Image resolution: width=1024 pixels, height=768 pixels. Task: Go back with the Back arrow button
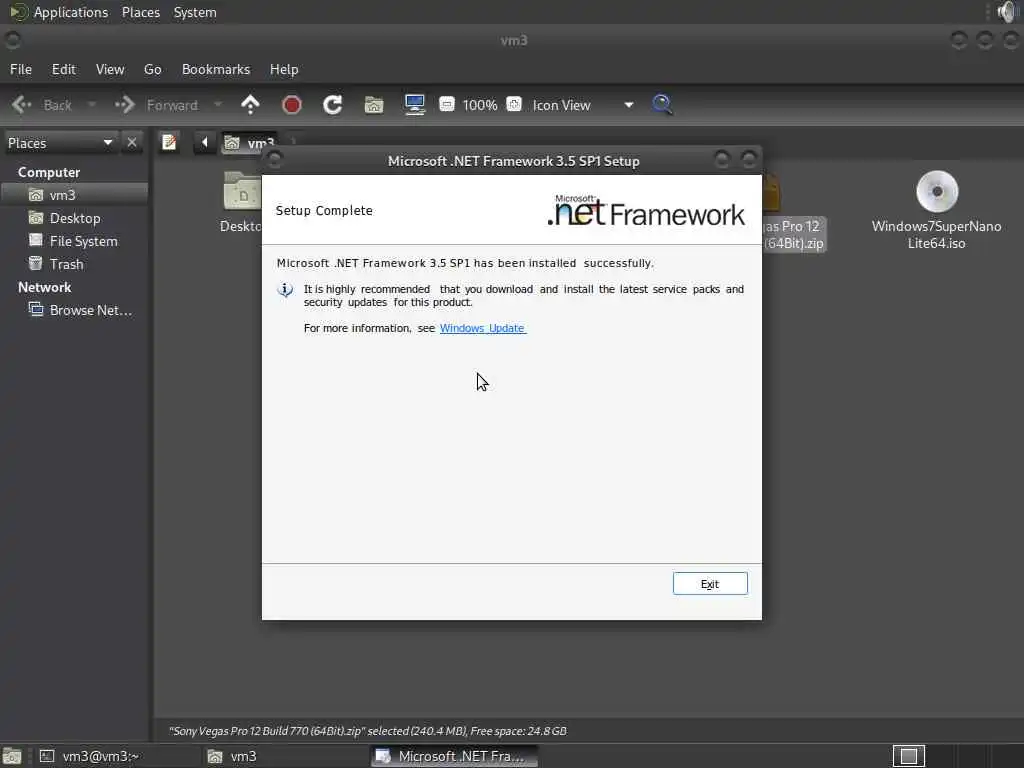(x=42, y=105)
